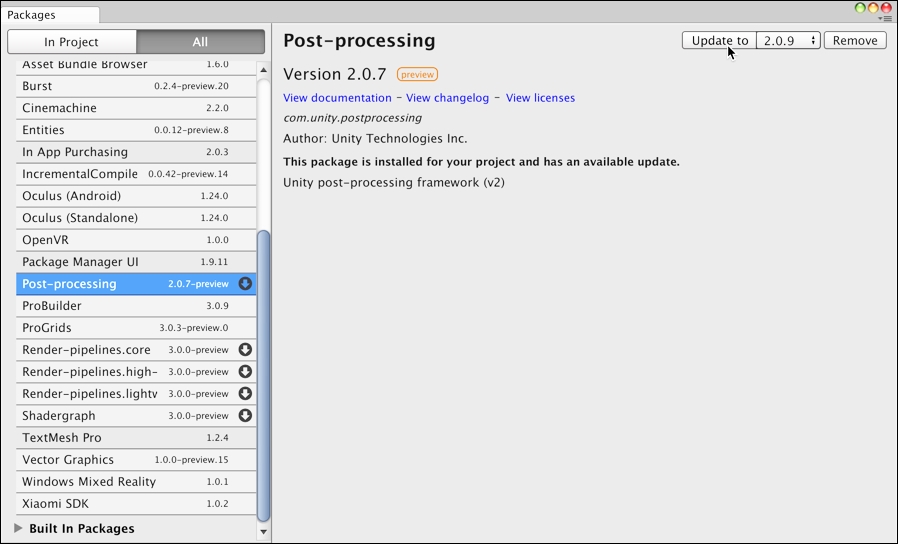Click the update arrow icon on Post-processing row
898x544 pixels.
coord(245,283)
